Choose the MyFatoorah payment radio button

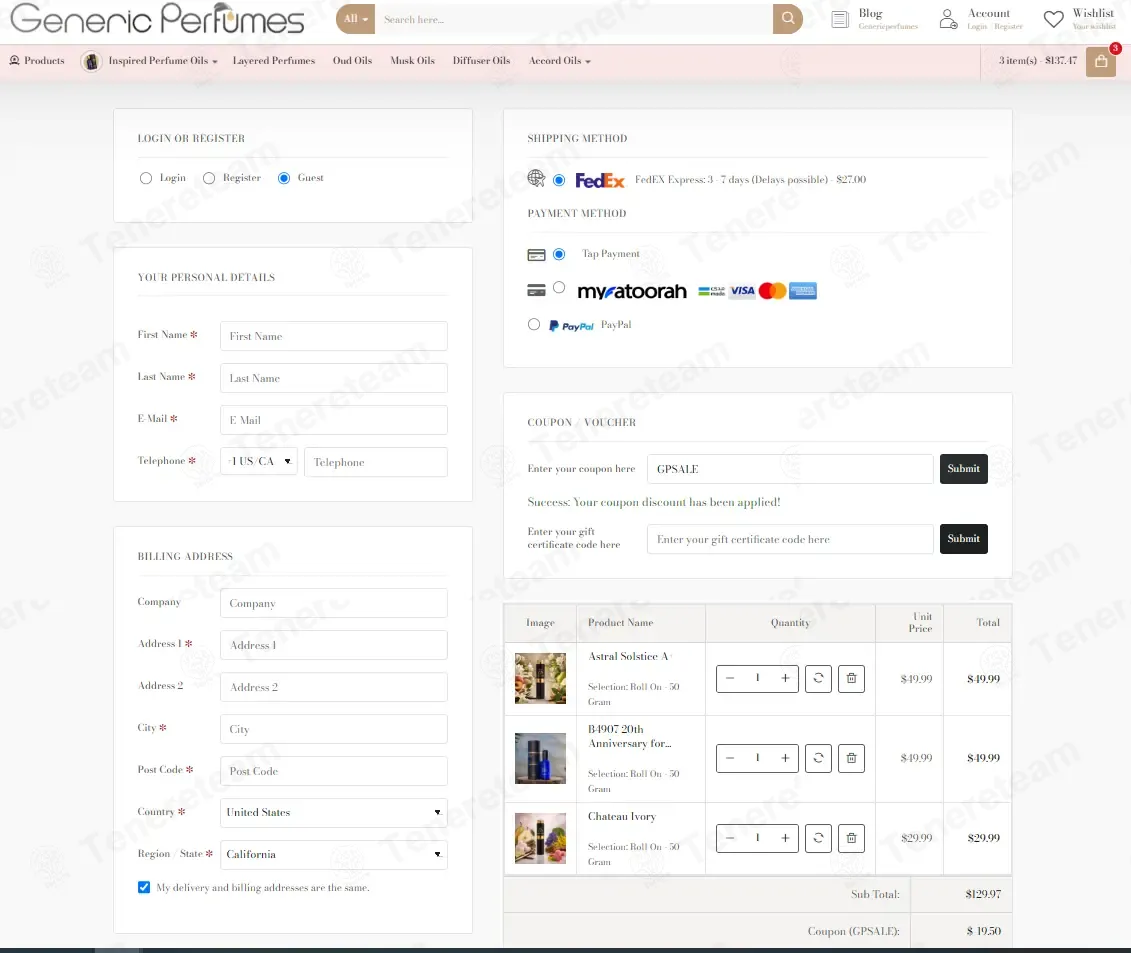click(559, 288)
